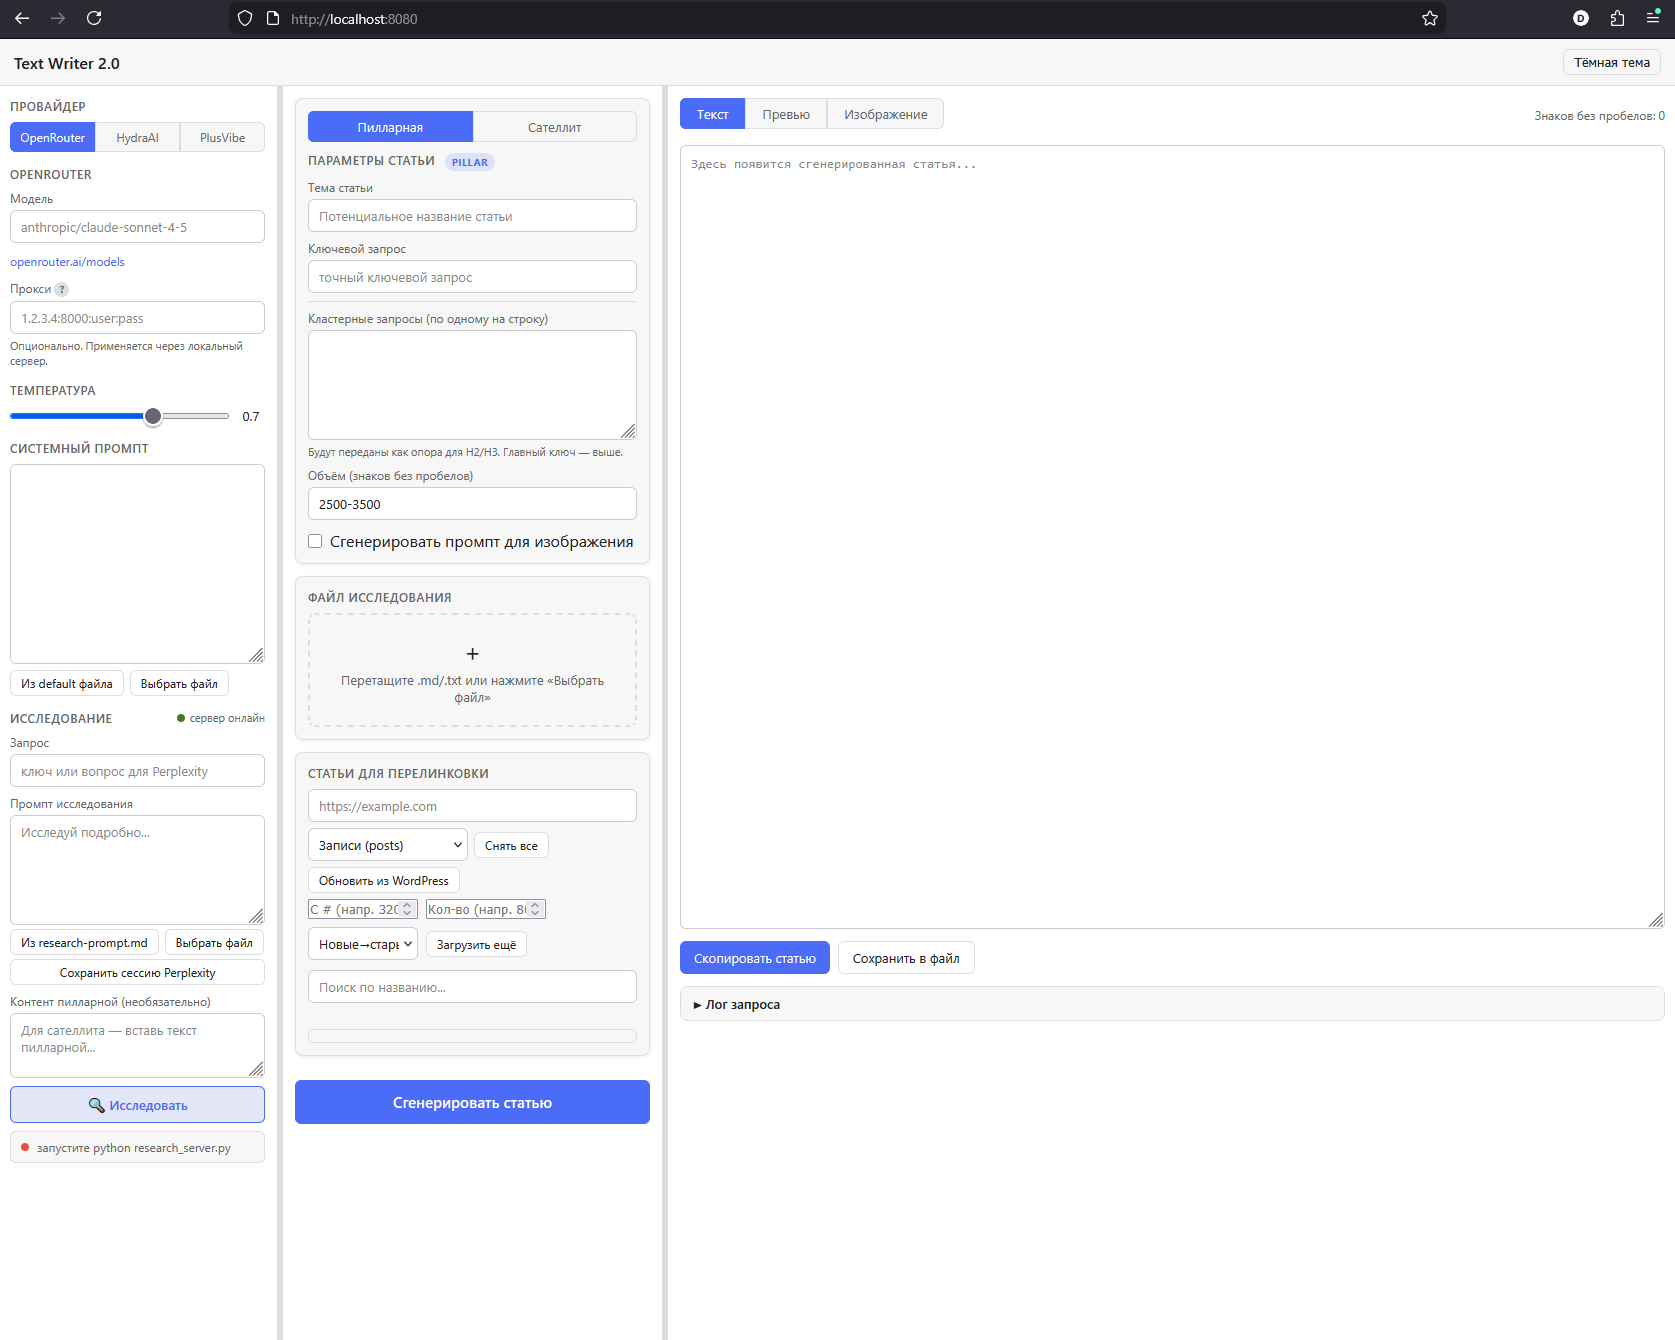
Task: Click the Системный промпт text area
Action: point(137,563)
